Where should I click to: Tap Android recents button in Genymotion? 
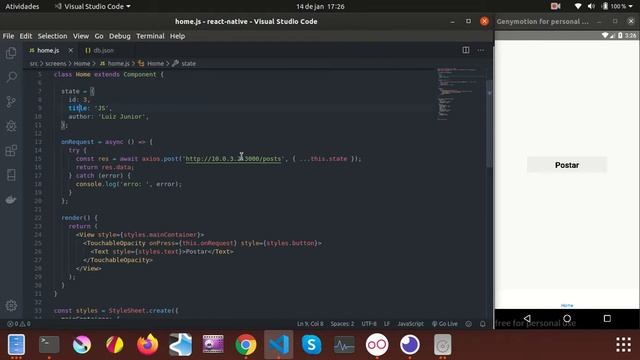point(607,318)
